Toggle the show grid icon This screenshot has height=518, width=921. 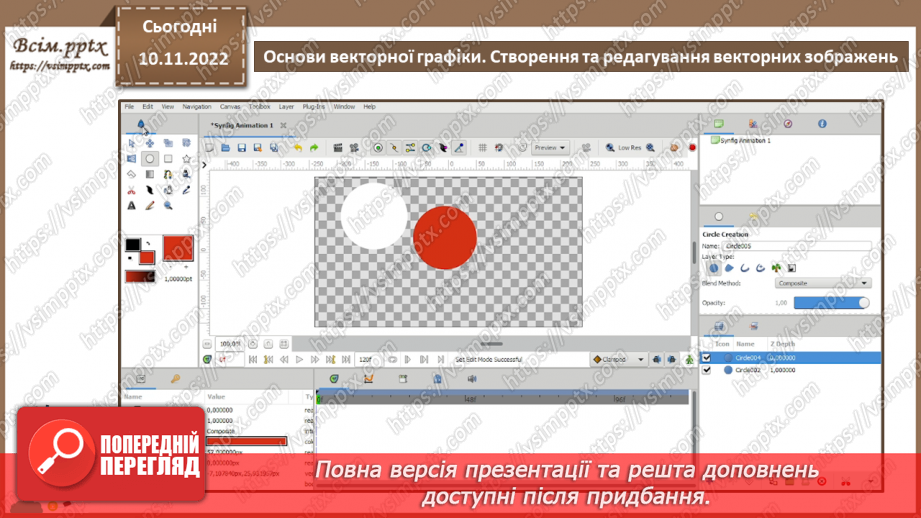(x=482, y=148)
